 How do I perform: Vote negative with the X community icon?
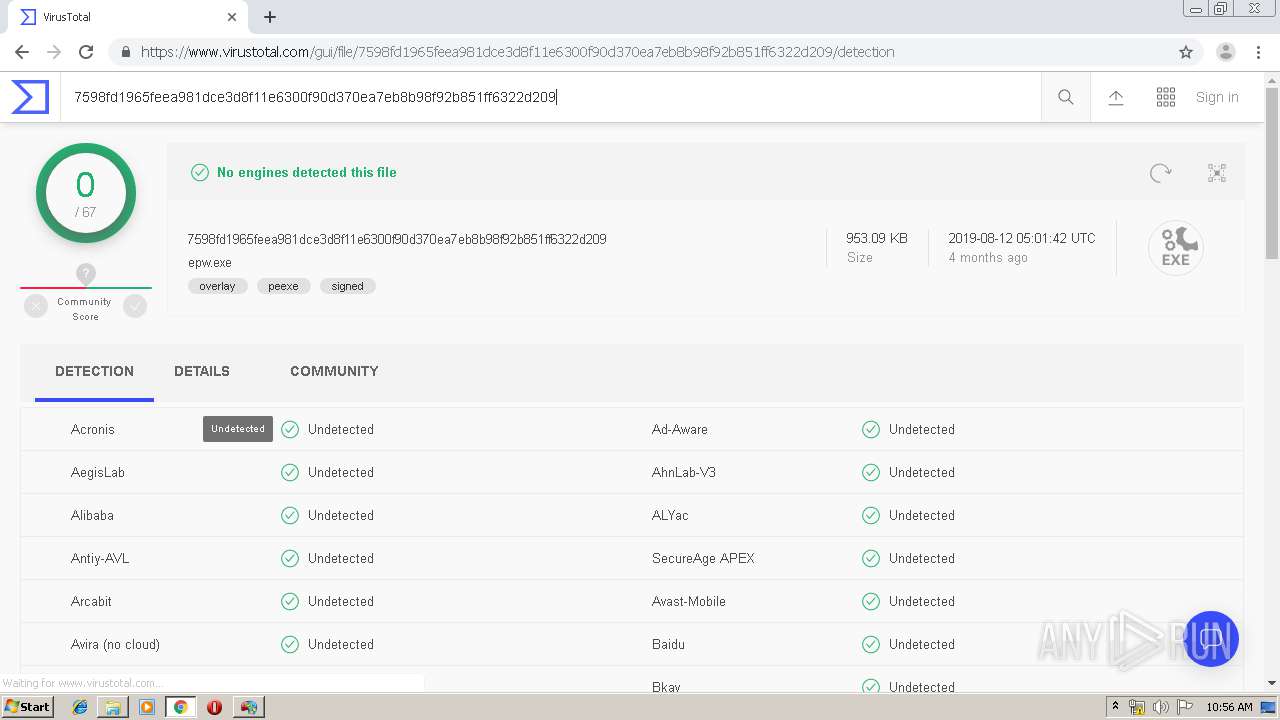coord(36,306)
